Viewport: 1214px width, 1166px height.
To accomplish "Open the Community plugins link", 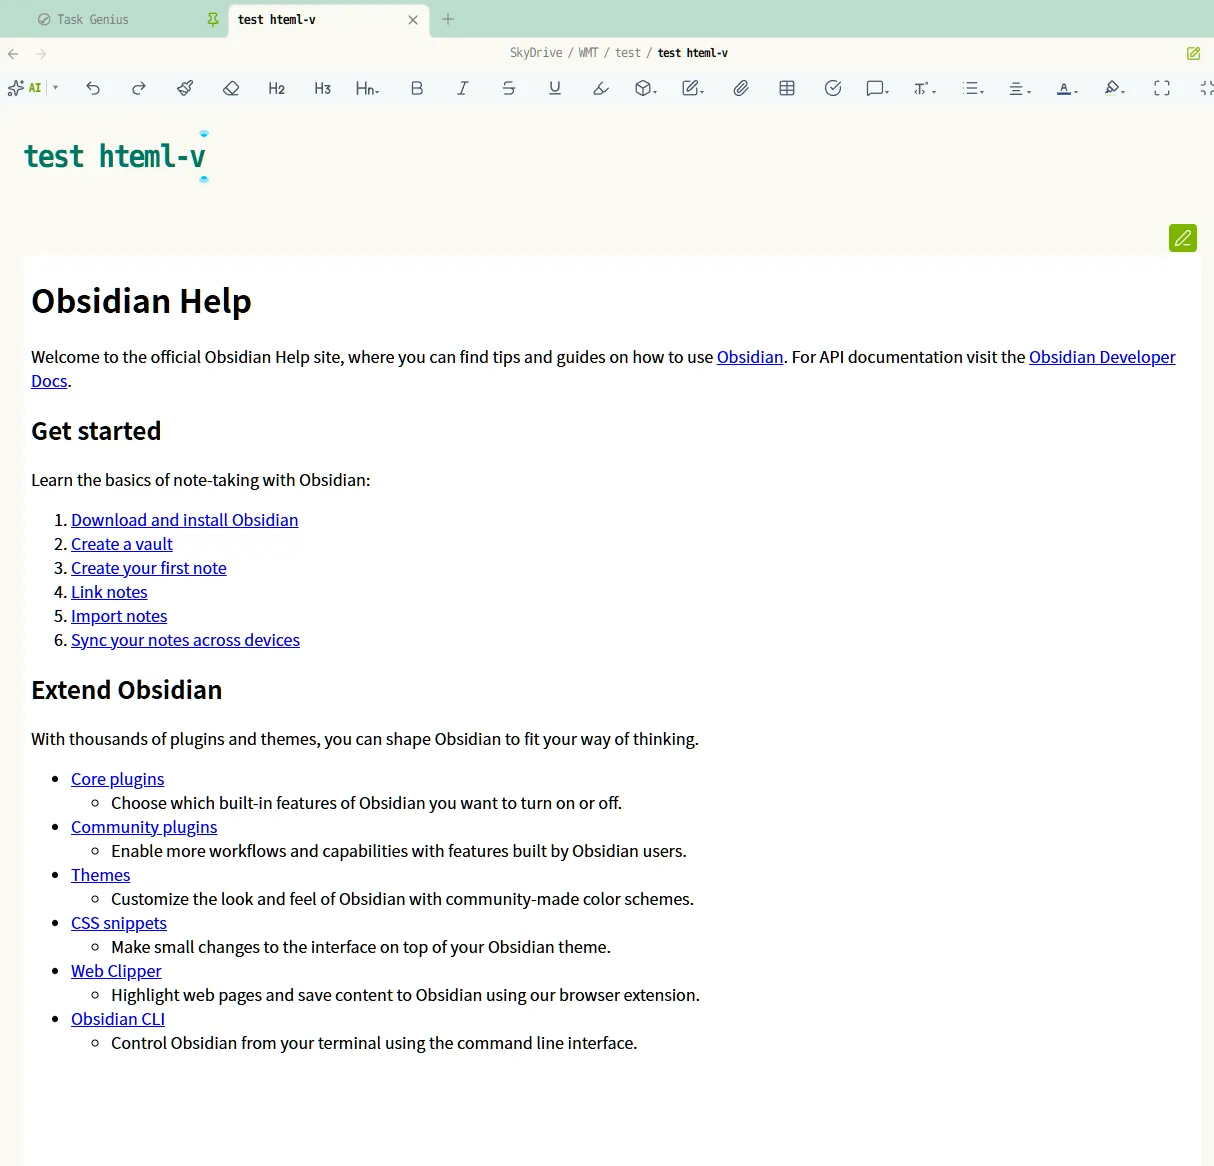I will click(144, 827).
